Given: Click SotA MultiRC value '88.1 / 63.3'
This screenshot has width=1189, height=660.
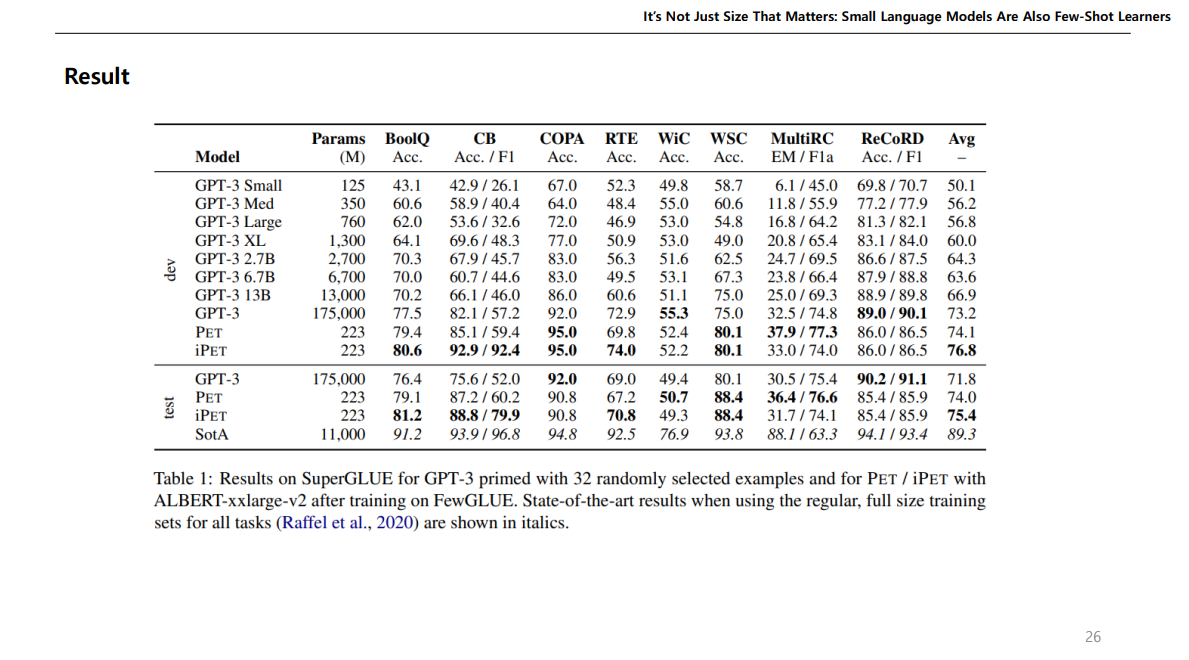Looking at the screenshot, I should coord(802,435).
